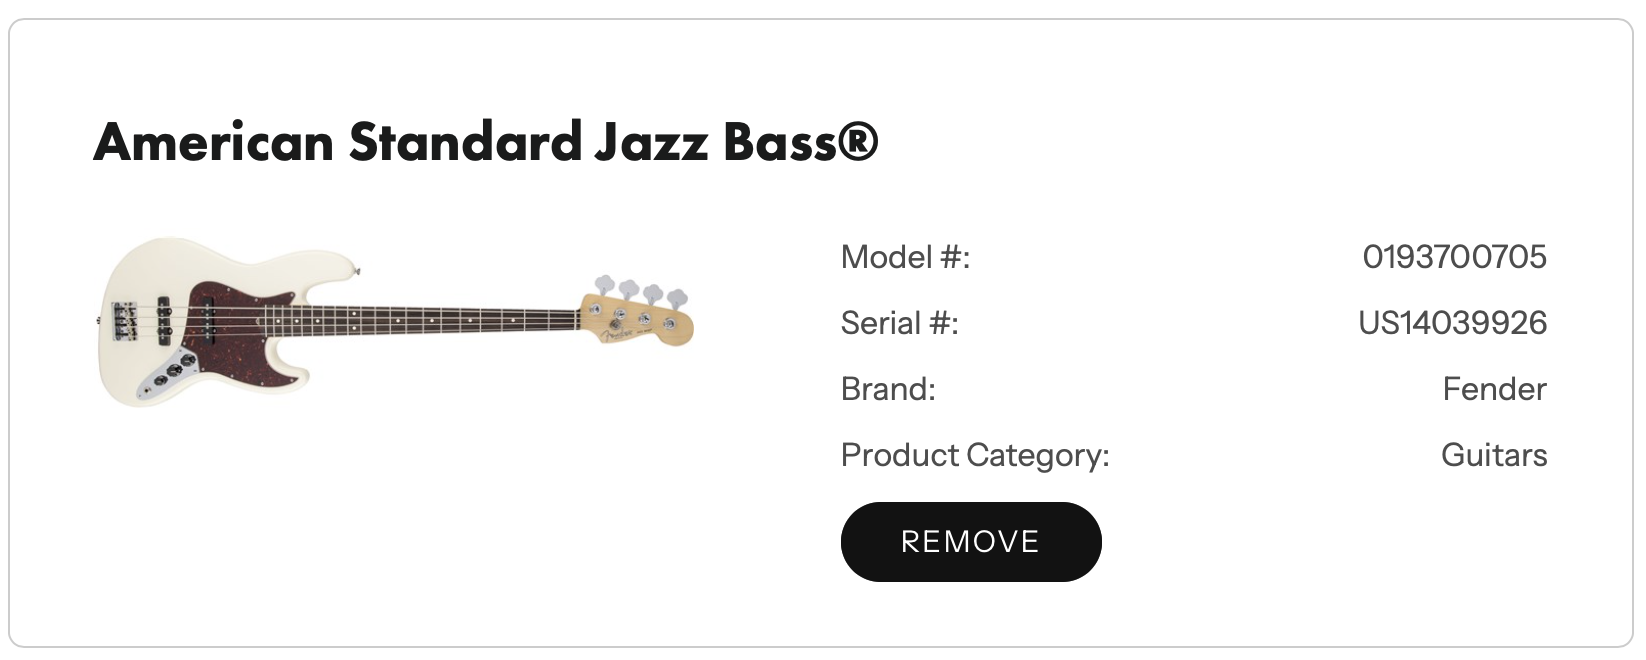Click the Model # label
1646x660 pixels.
(905, 257)
